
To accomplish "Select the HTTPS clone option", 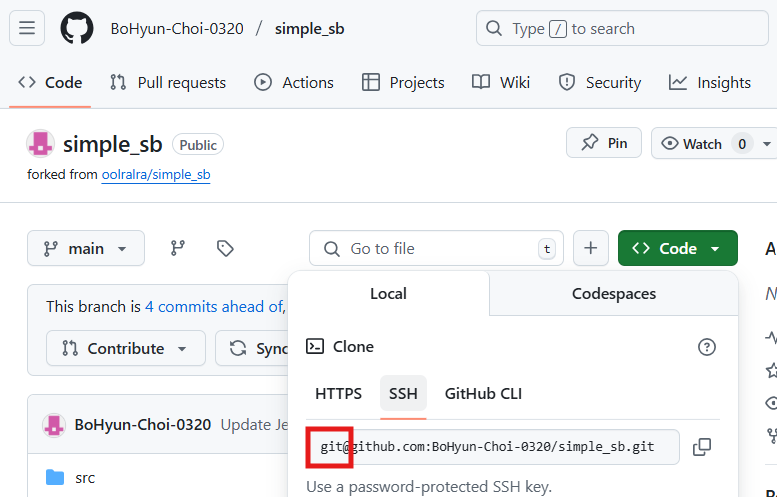I will coord(338,393).
